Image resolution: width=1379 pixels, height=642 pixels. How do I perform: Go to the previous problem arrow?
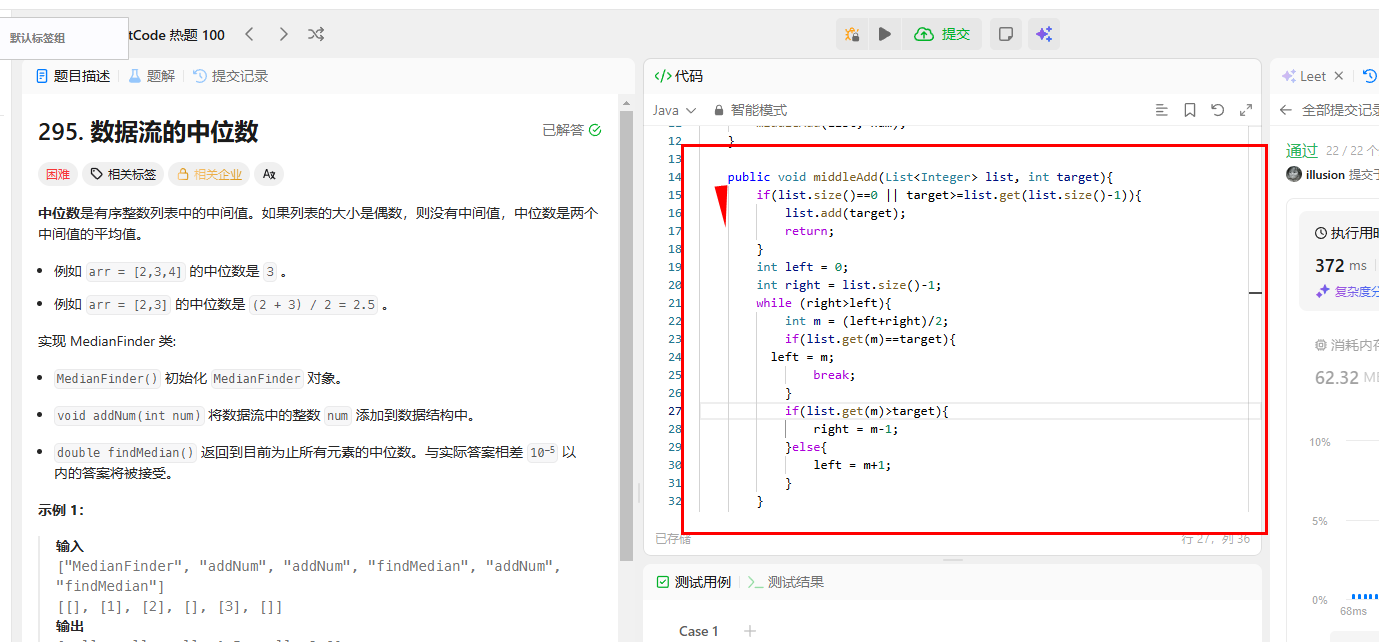click(250, 34)
